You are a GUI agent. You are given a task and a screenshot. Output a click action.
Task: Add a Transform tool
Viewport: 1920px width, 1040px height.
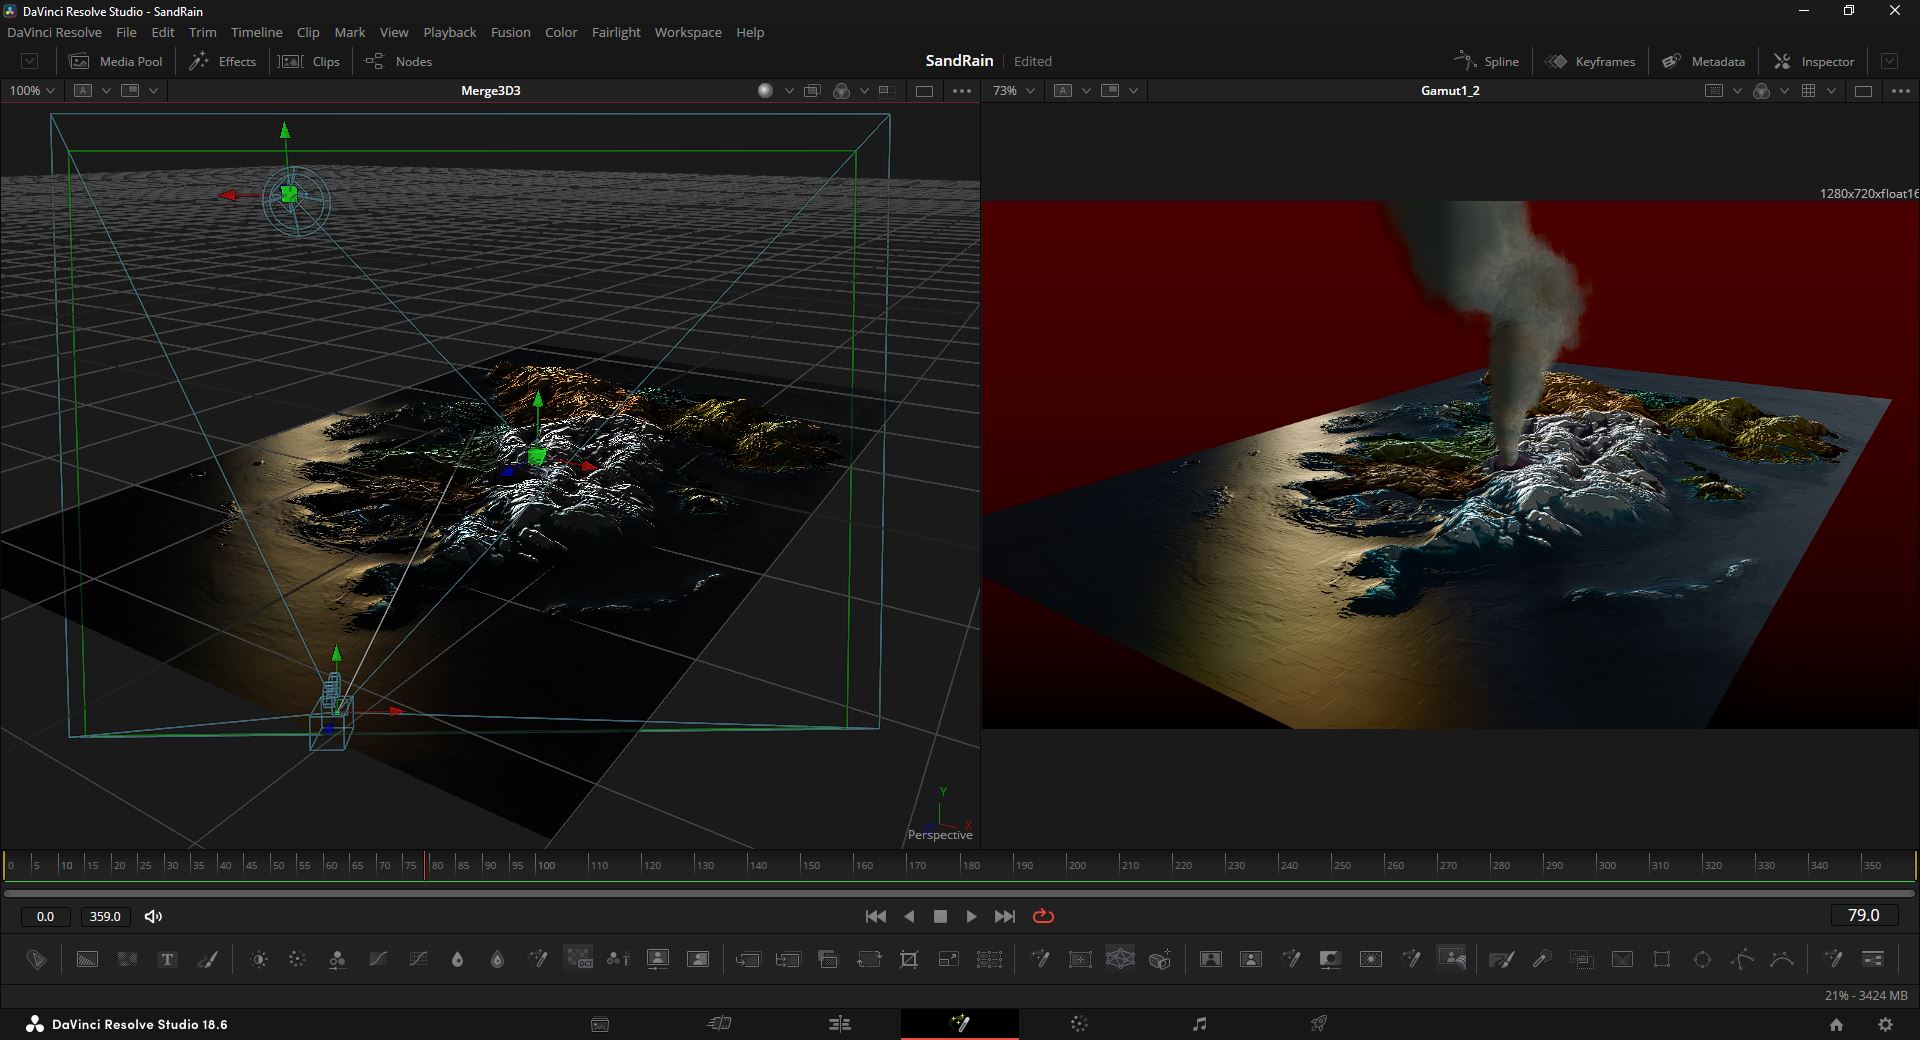coord(869,959)
